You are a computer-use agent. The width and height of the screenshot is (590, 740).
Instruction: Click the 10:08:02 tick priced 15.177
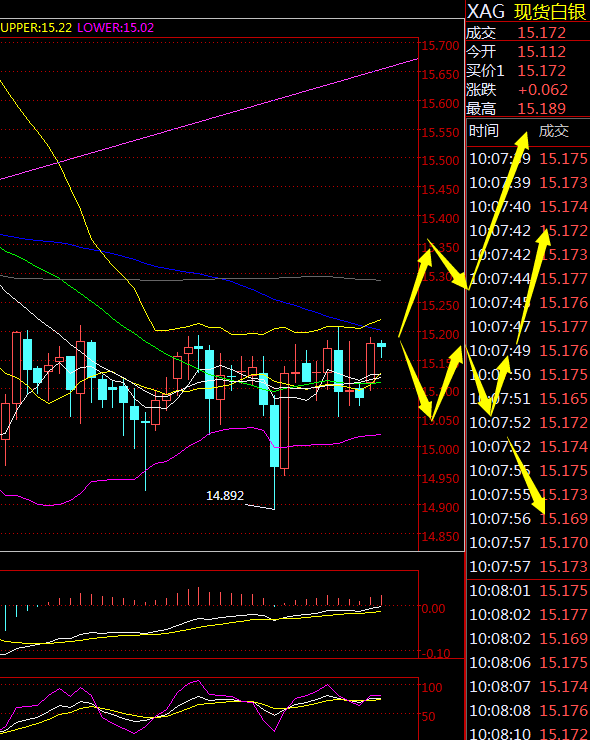click(x=528, y=614)
